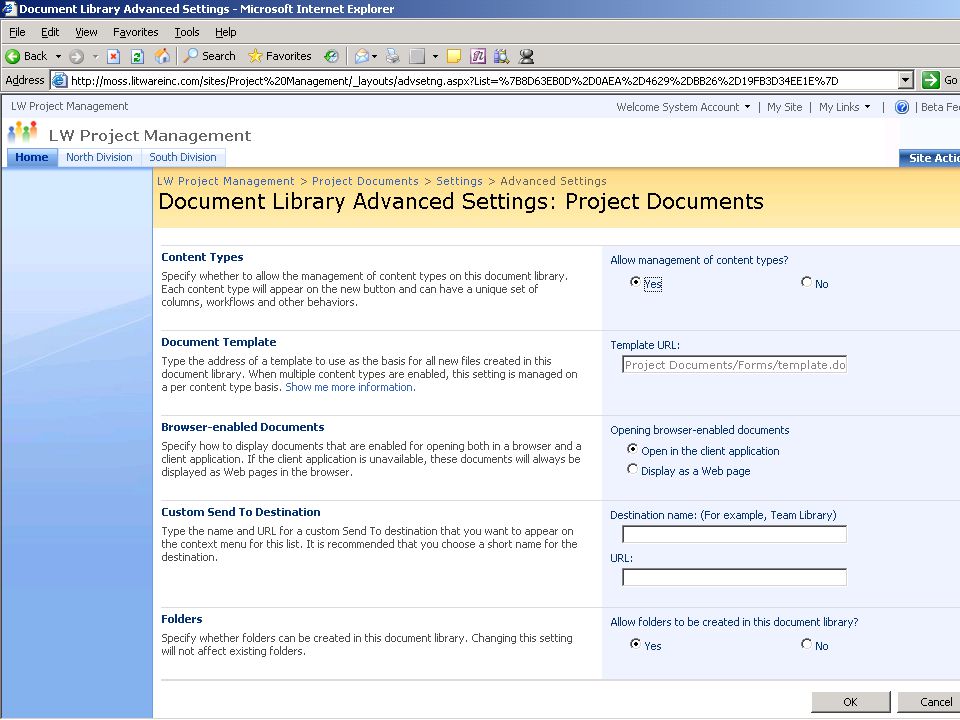Refresh the current page
960x720 pixels.
tap(137, 56)
